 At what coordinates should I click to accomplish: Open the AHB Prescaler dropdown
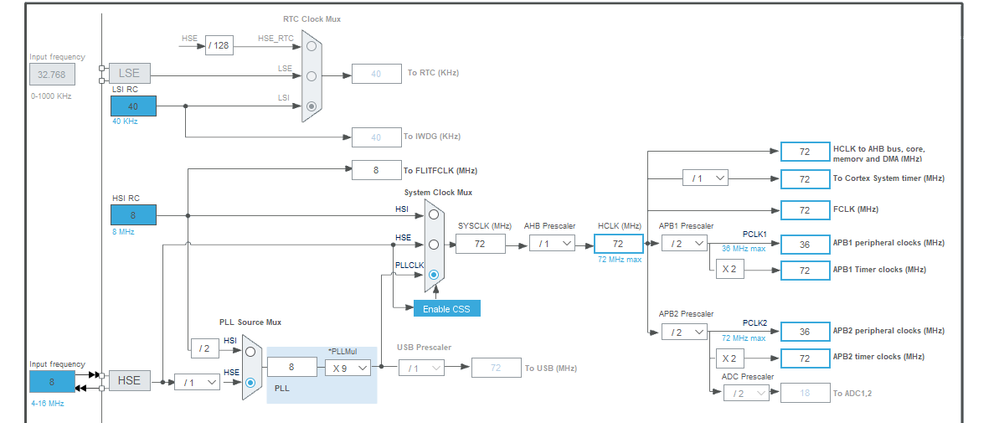coord(552,243)
